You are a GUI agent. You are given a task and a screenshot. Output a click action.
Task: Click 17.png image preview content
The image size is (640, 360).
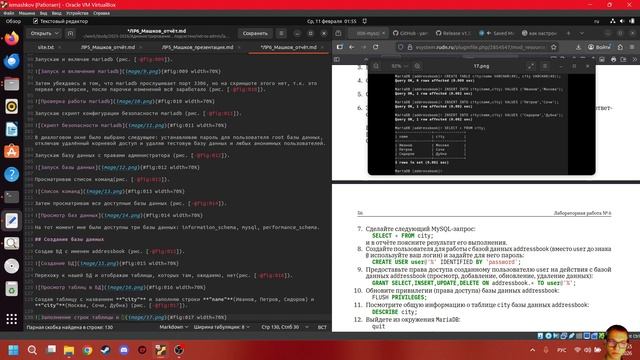click(482, 124)
